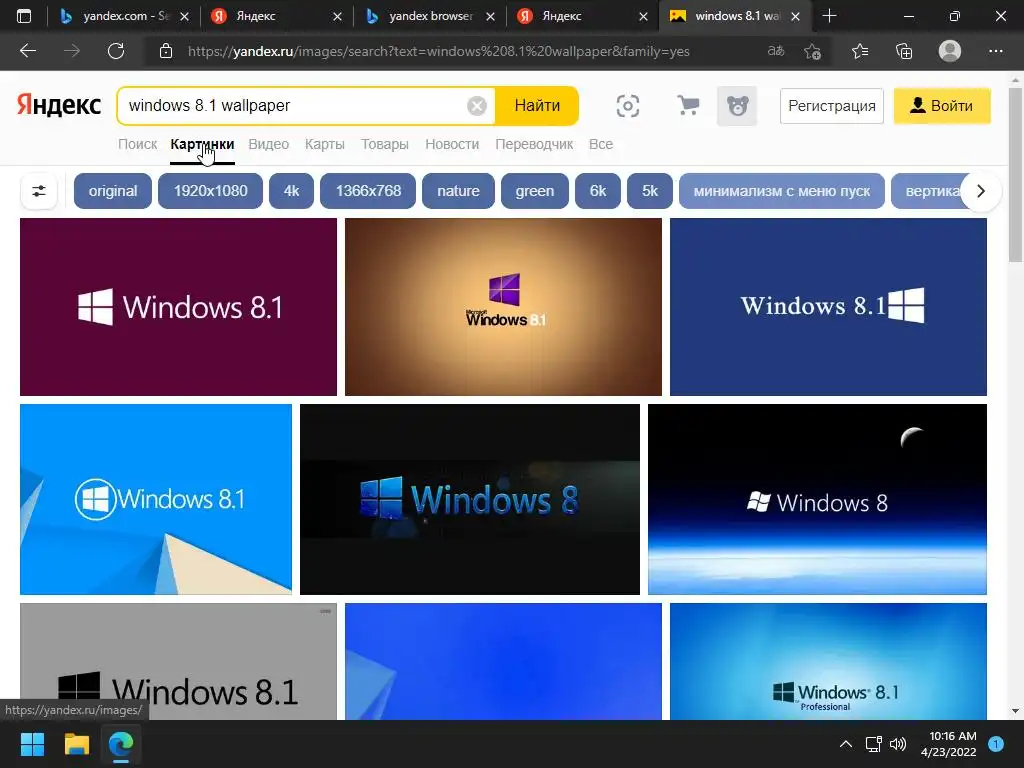The height and width of the screenshot is (768, 1024).
Task: Open the browser profile avatar
Action: (x=950, y=51)
